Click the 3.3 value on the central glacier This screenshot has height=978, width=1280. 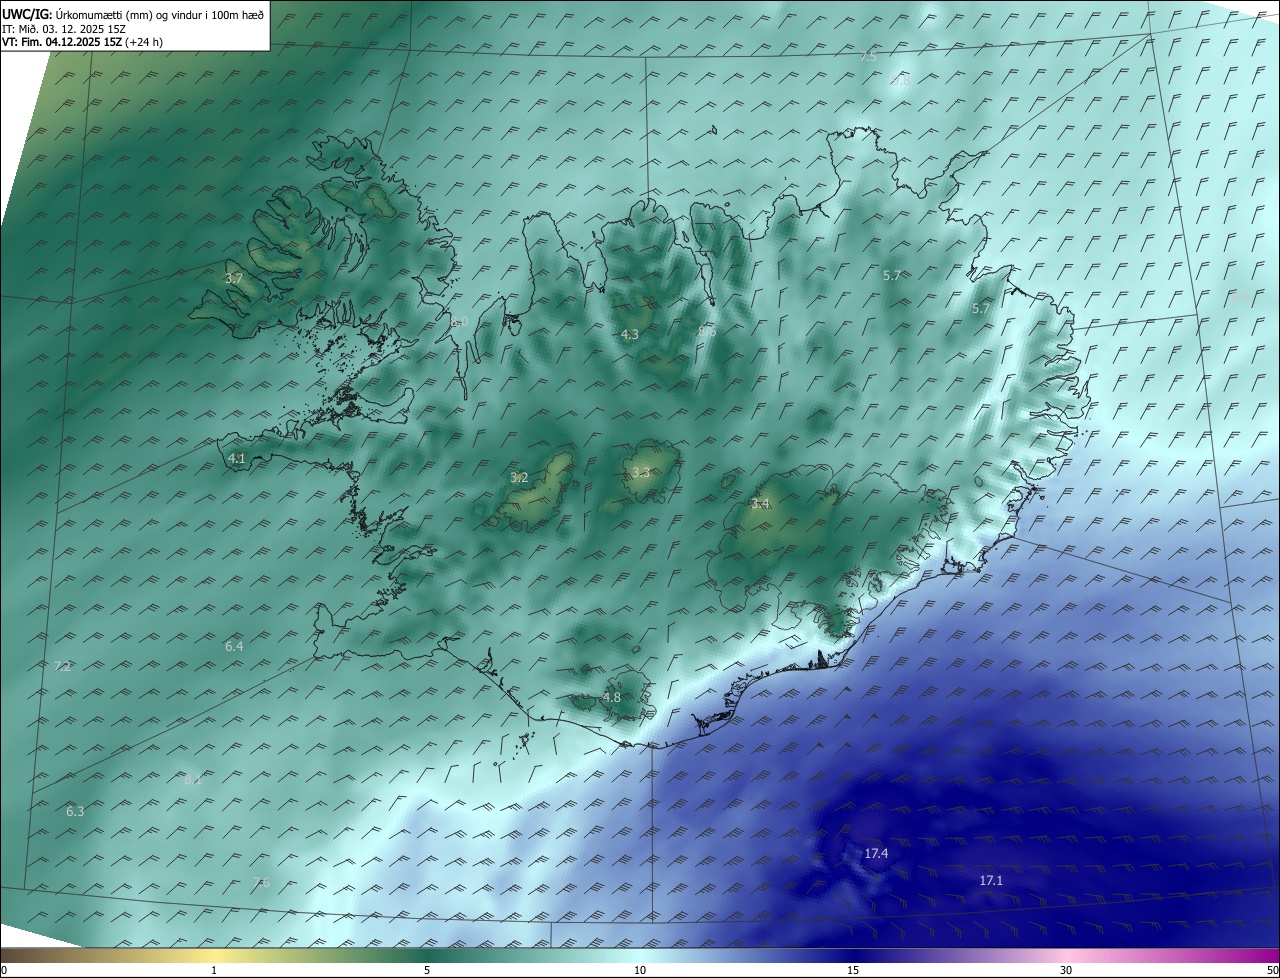641,472
